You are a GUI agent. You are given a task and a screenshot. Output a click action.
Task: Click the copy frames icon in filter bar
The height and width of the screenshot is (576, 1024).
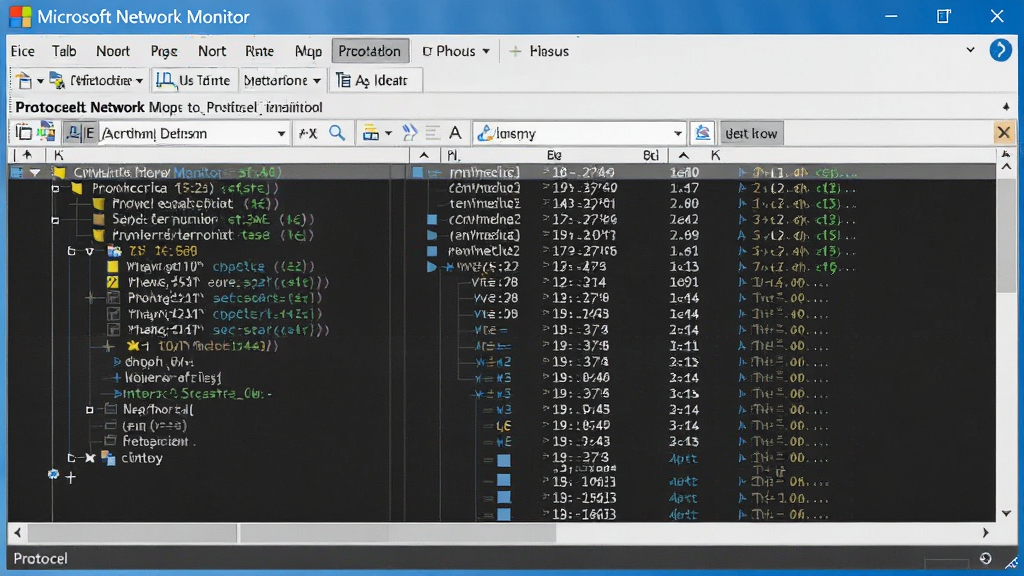[24, 133]
